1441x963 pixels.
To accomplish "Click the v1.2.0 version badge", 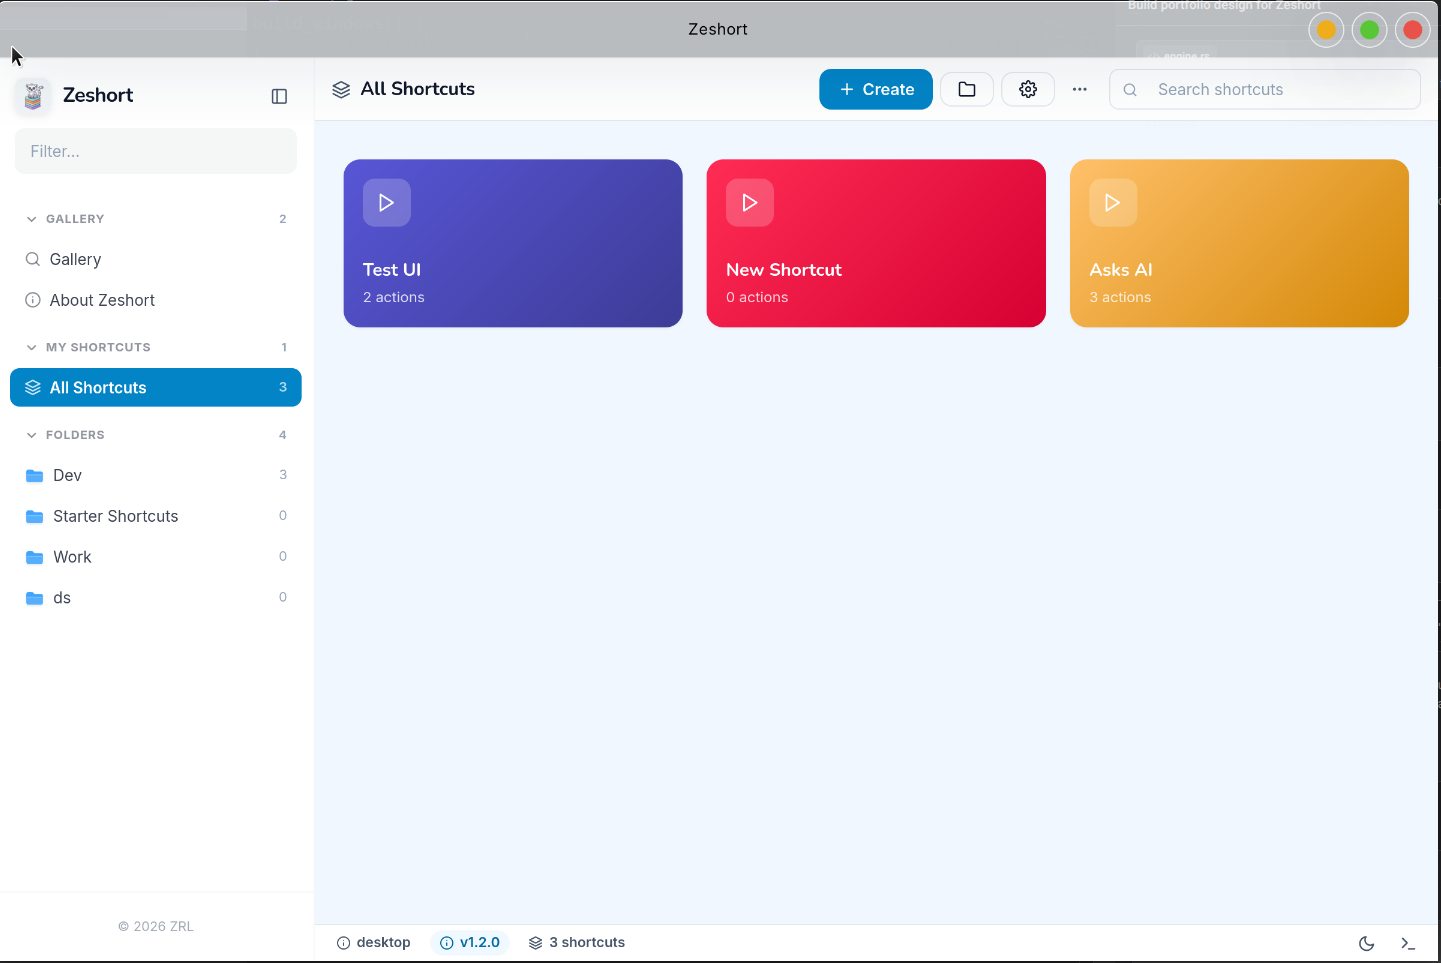I will click(x=470, y=942).
